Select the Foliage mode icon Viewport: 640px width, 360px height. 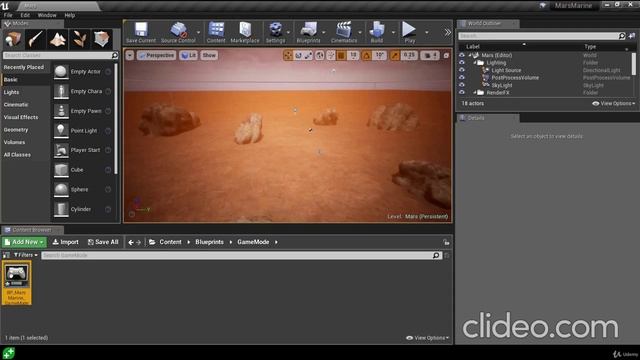tap(80, 39)
